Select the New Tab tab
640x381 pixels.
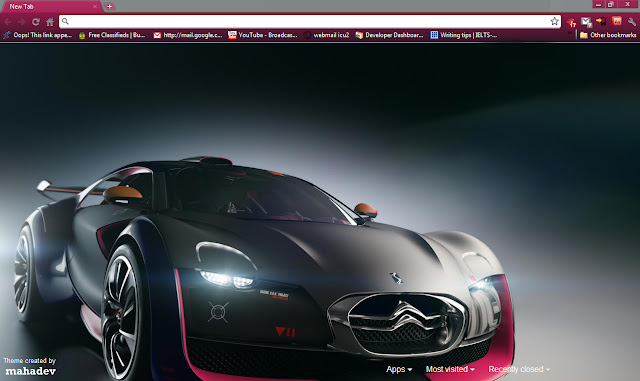[51, 7]
